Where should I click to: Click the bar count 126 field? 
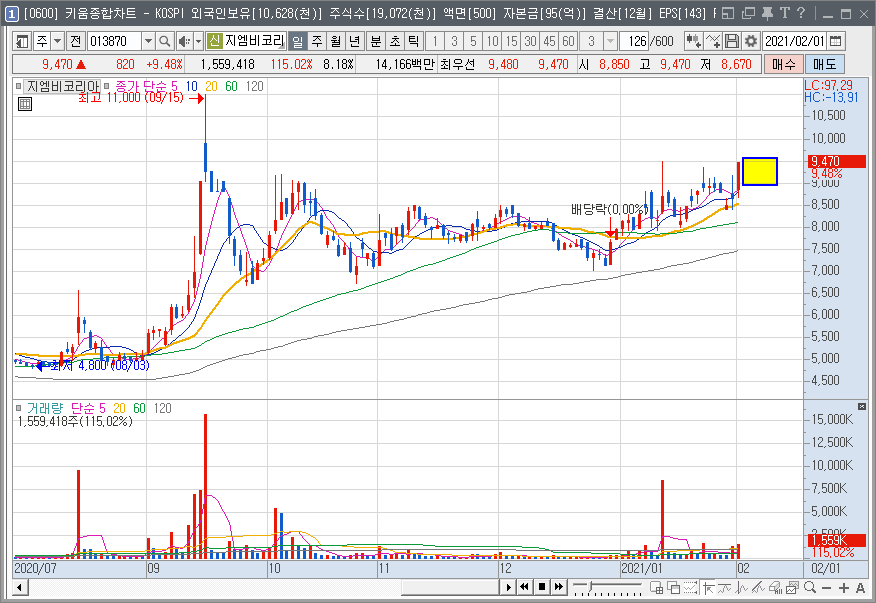click(x=634, y=41)
